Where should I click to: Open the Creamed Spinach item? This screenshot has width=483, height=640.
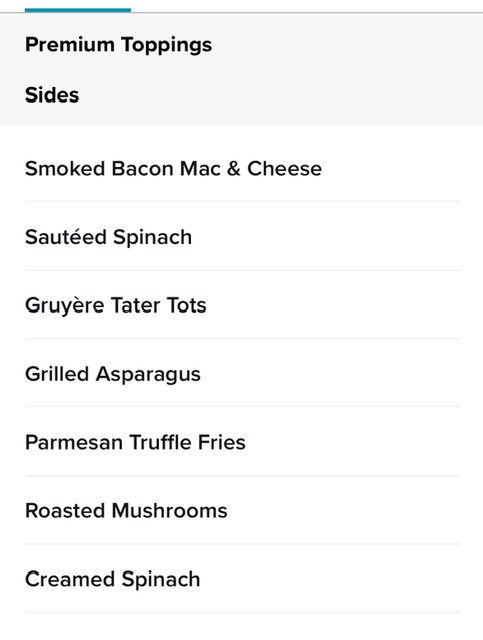(x=243, y=579)
